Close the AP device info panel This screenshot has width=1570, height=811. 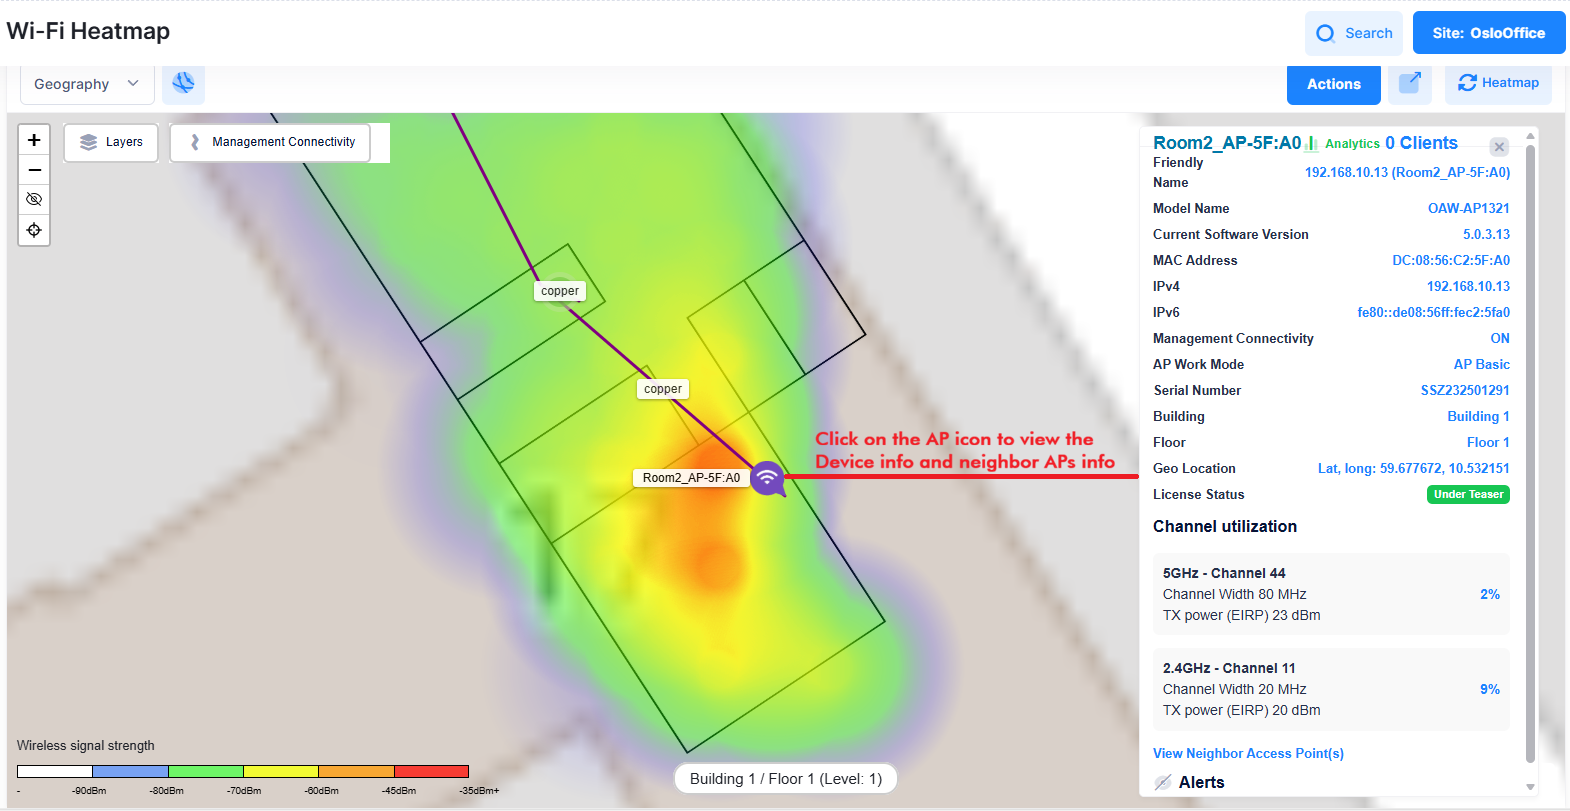click(x=1498, y=147)
